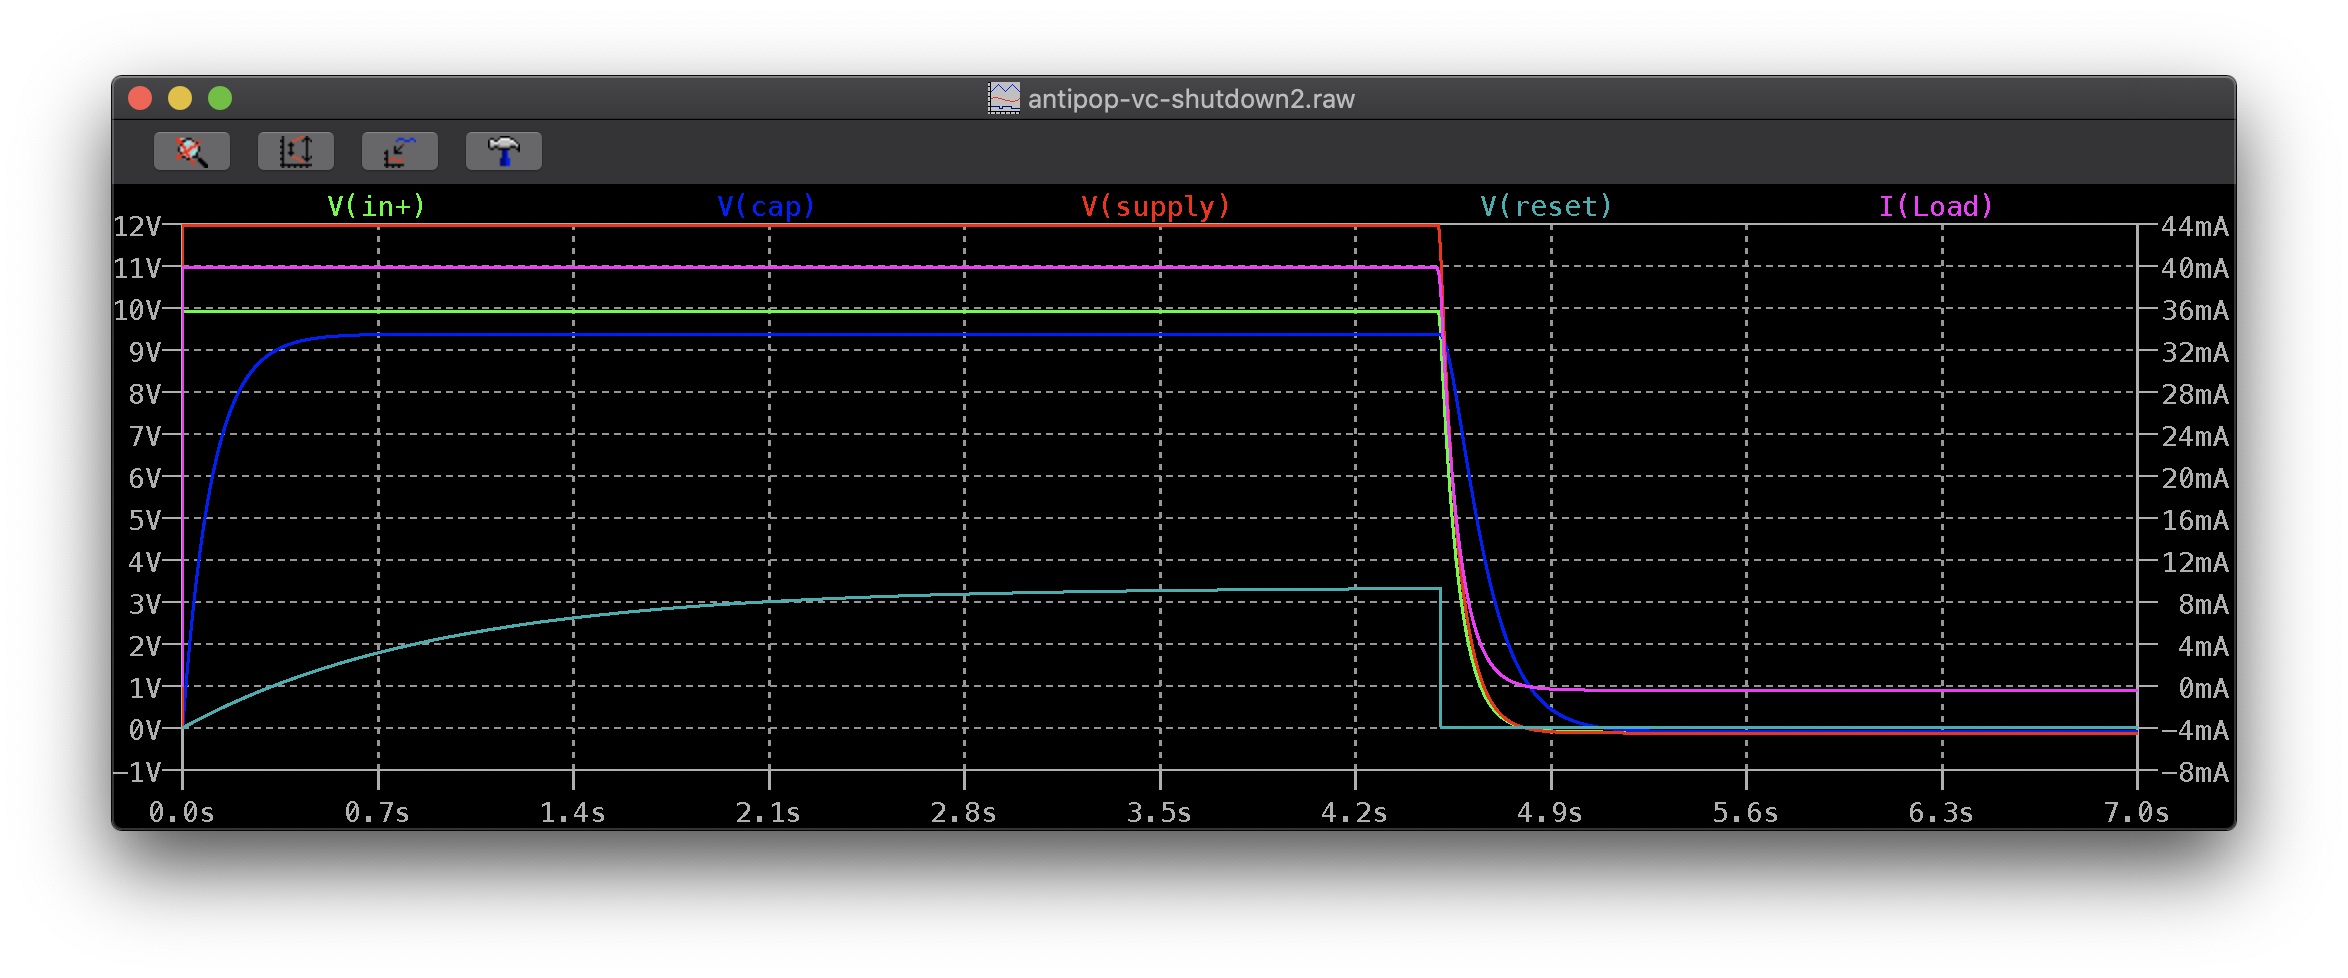Screen dimensions: 2348x978
Task: Click the 0V left axis label
Action: pos(144,730)
